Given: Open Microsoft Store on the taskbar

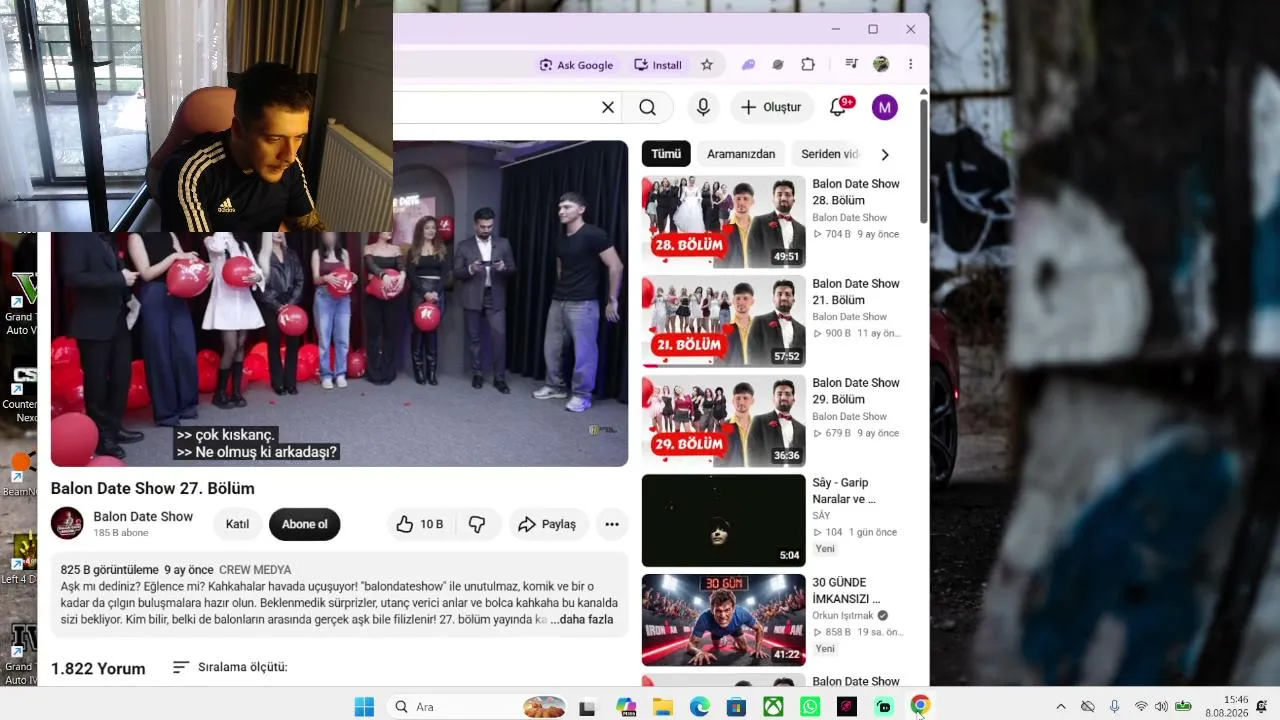Looking at the screenshot, I should [x=736, y=707].
